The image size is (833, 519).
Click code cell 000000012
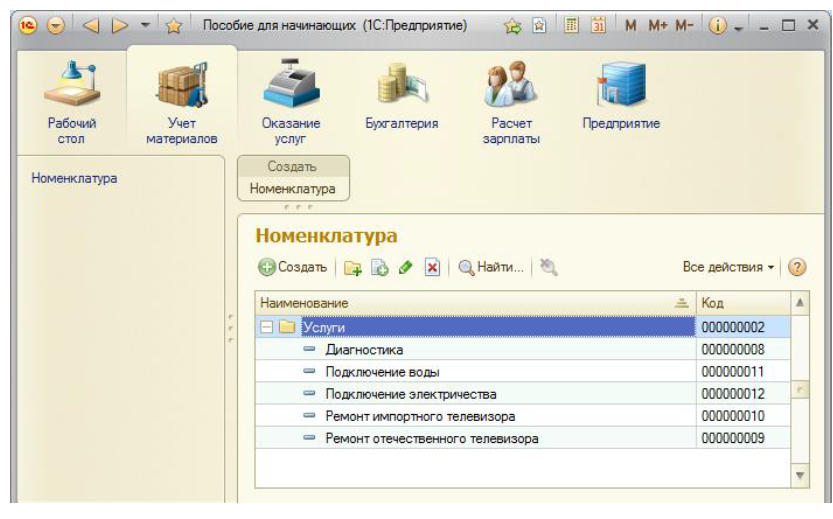(x=743, y=394)
